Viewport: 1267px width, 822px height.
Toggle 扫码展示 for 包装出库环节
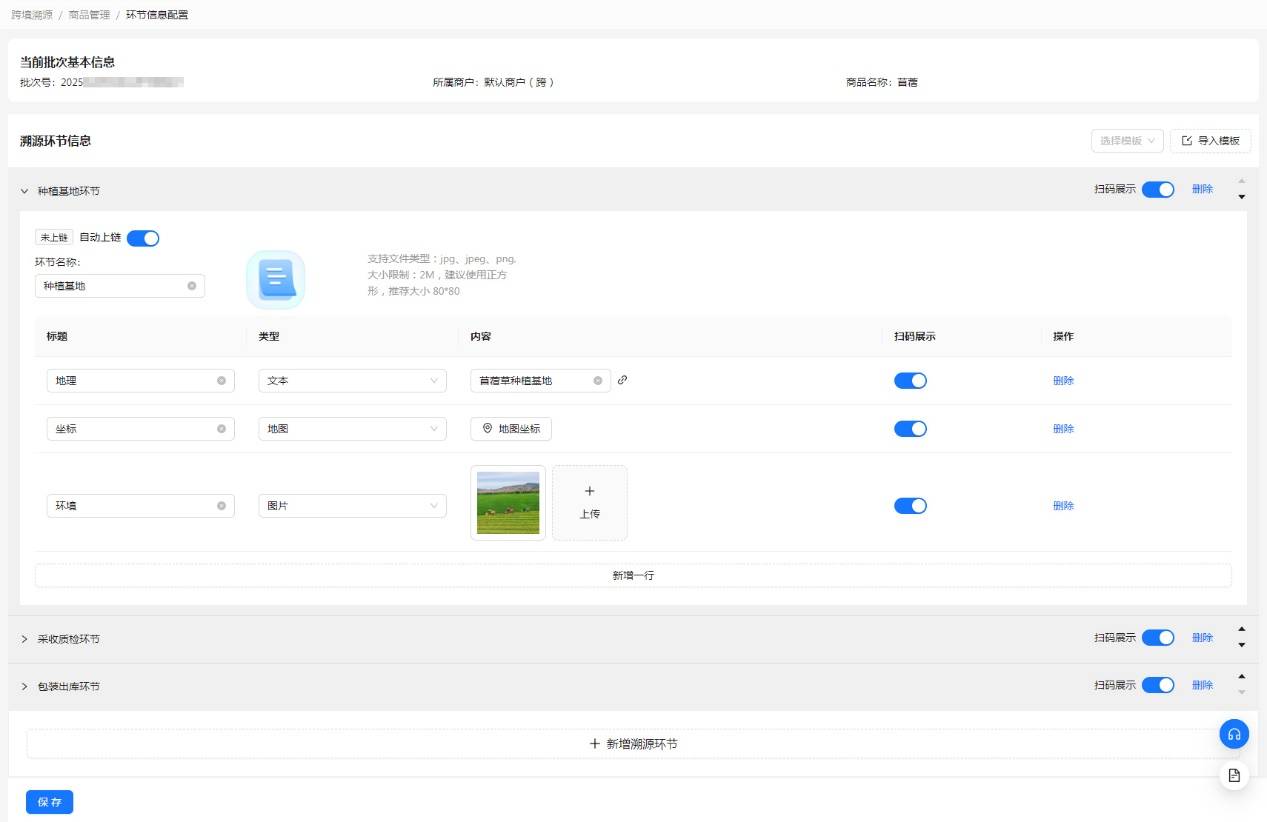[1158, 685]
